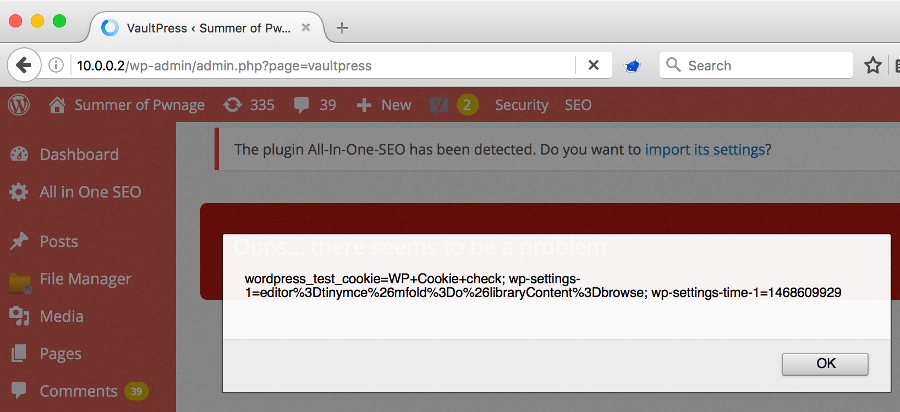Viewport: 900px width, 412px height.
Task: Open the Summer of Pwnage home icon
Action: click(x=57, y=105)
